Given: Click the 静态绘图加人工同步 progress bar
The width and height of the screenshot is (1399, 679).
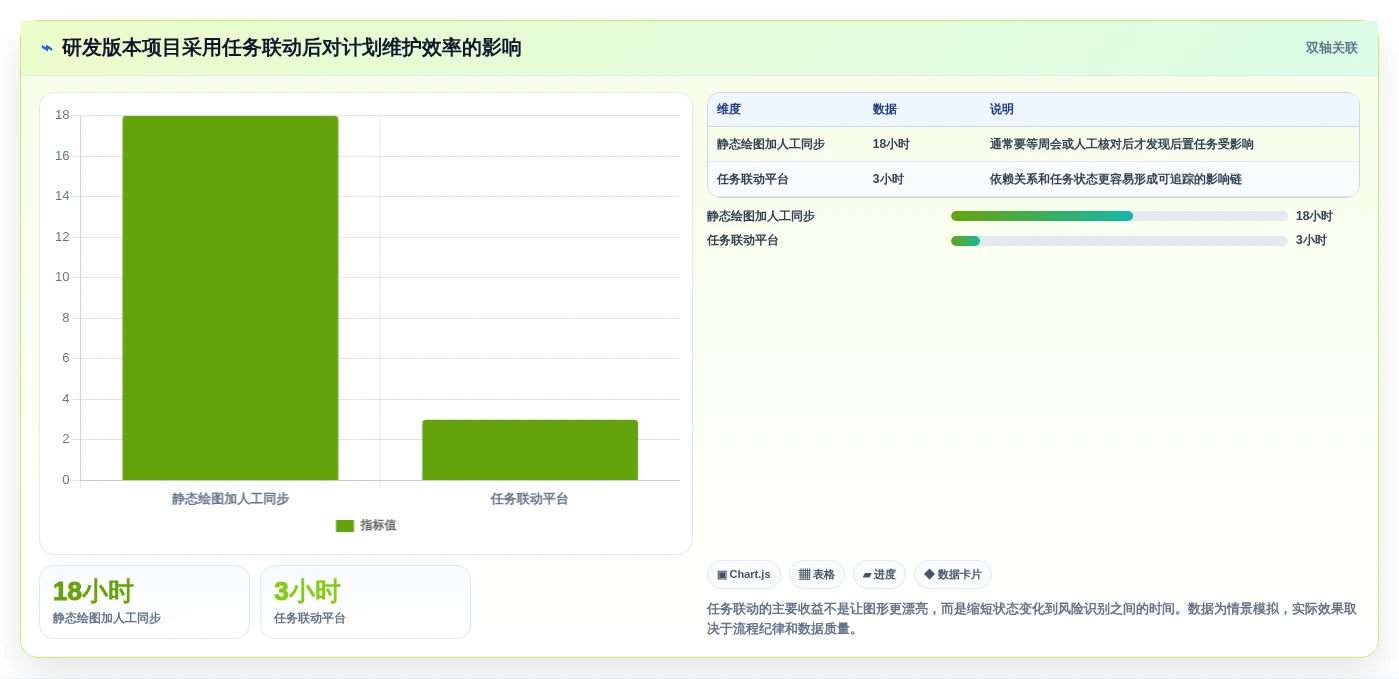Looking at the screenshot, I should (x=1119, y=216).
